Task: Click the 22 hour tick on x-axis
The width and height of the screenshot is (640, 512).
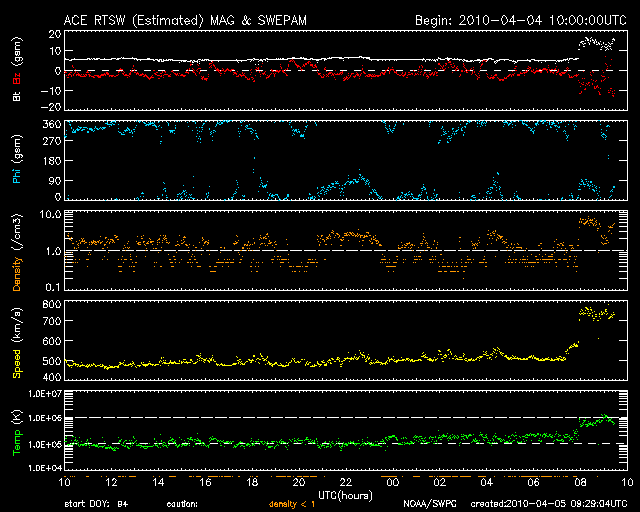Action: 346,483
